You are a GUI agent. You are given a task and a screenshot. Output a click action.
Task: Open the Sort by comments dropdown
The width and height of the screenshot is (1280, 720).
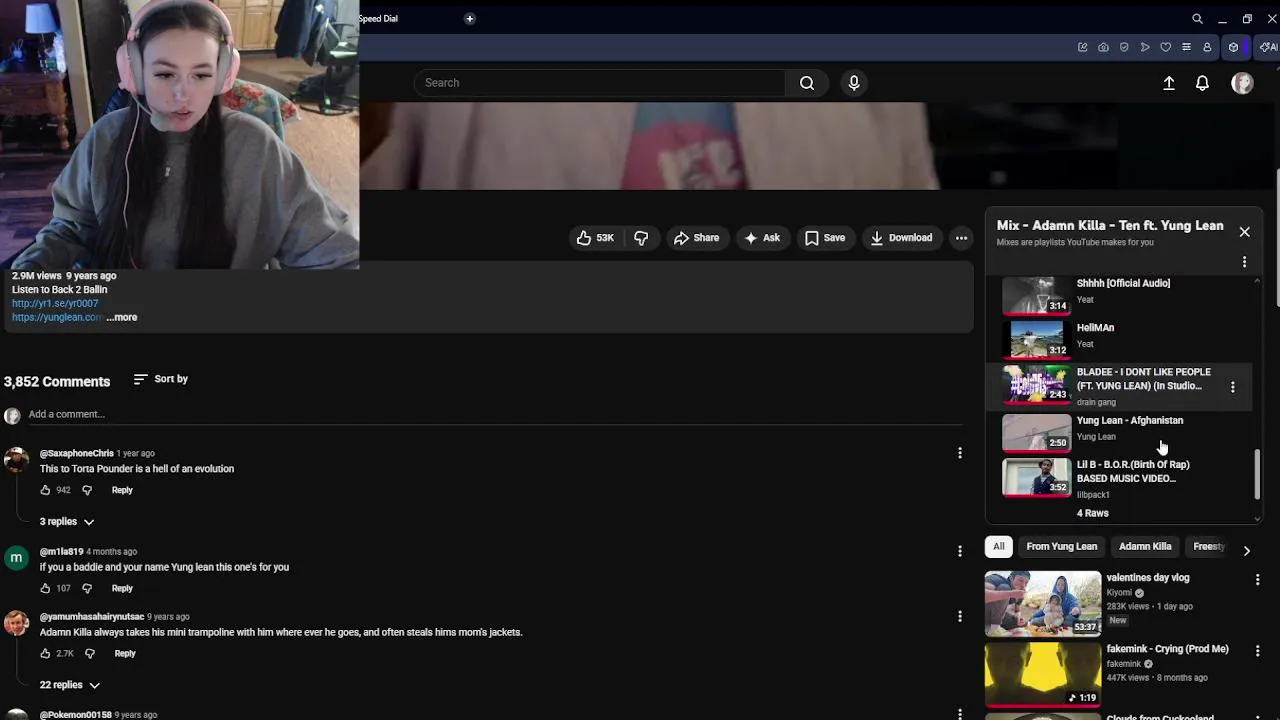coord(160,379)
